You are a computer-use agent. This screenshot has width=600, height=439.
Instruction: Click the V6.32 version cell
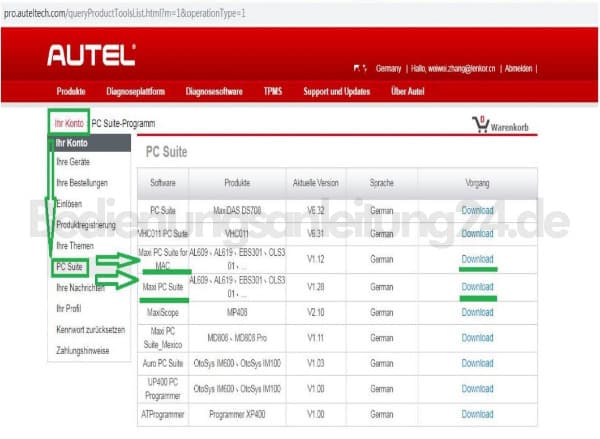316,211
